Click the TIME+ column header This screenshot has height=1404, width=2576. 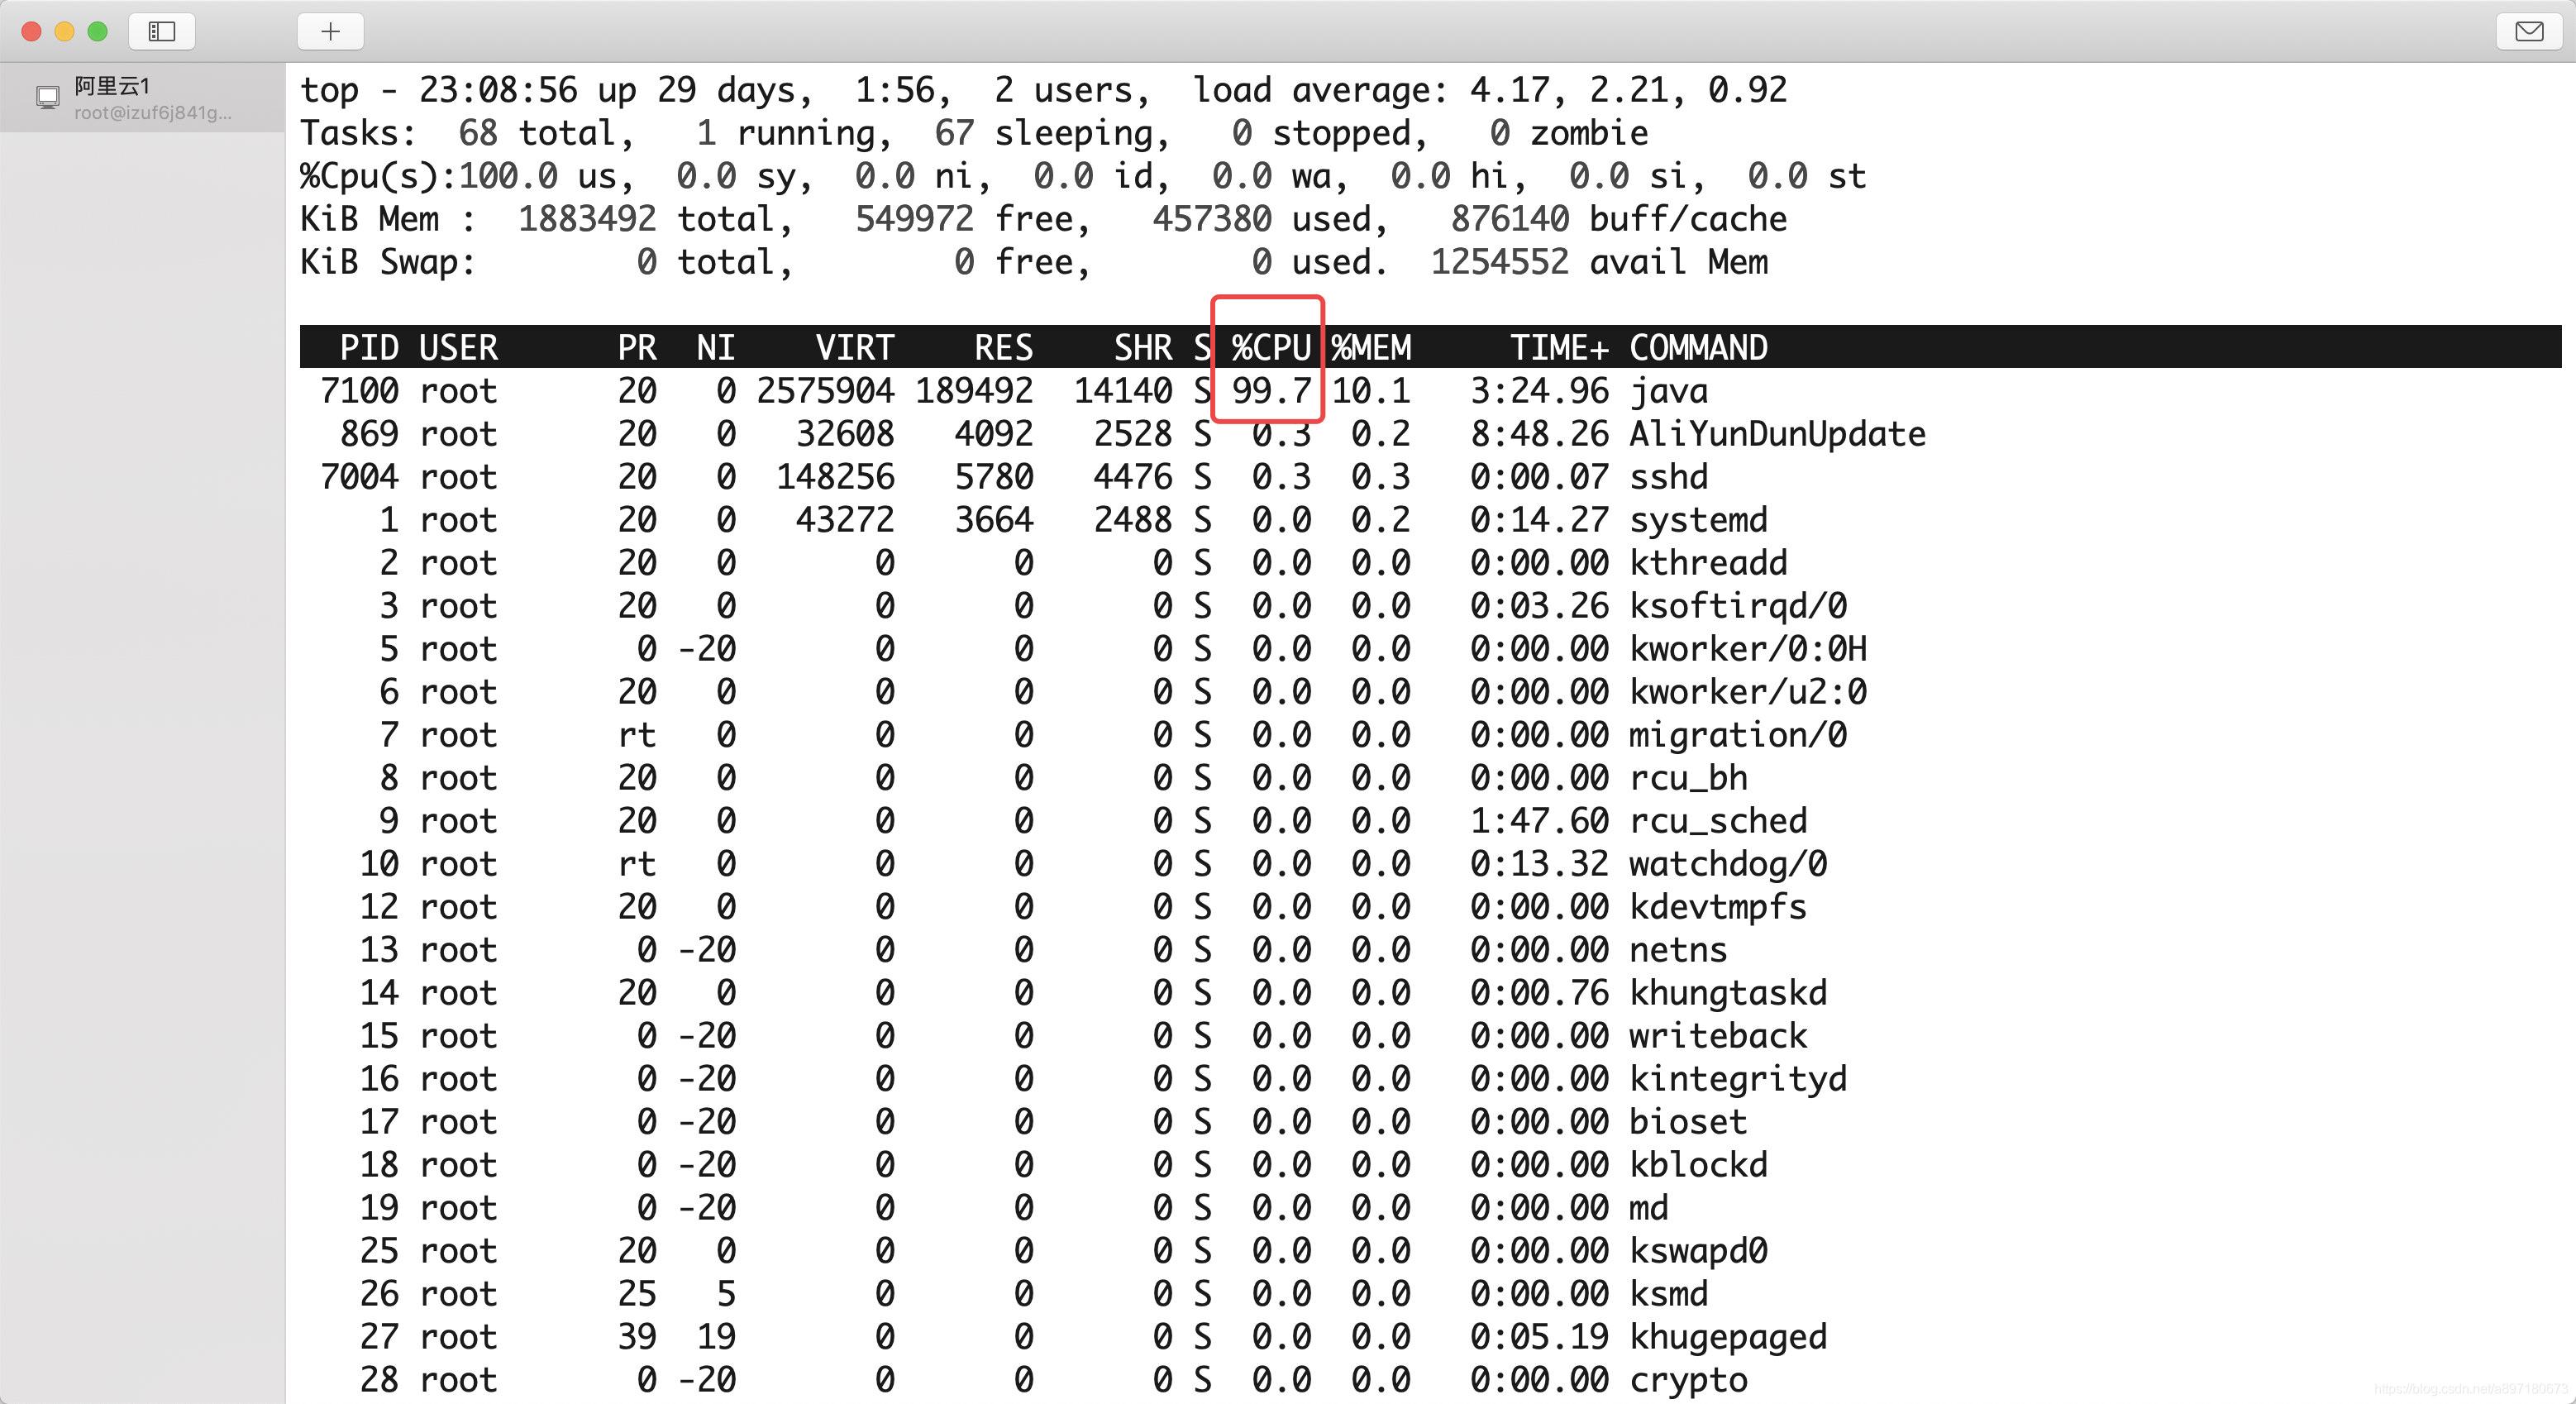pyautogui.click(x=1558, y=347)
